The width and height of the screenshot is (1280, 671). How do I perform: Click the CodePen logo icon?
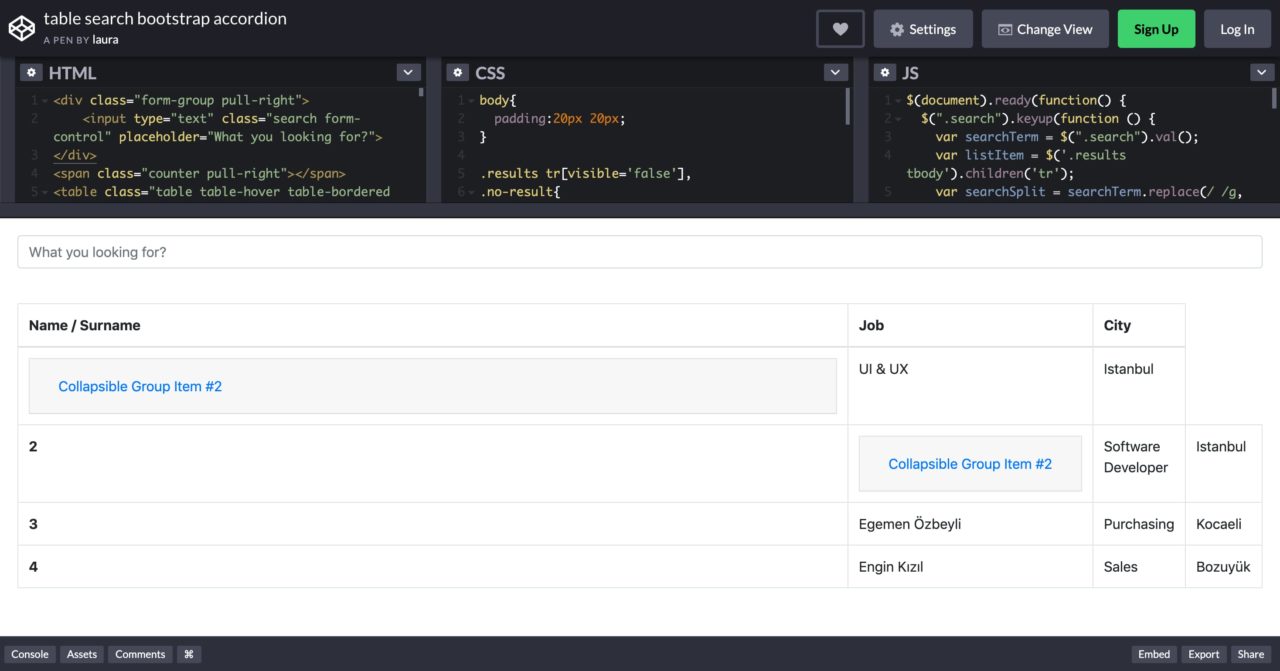21,29
